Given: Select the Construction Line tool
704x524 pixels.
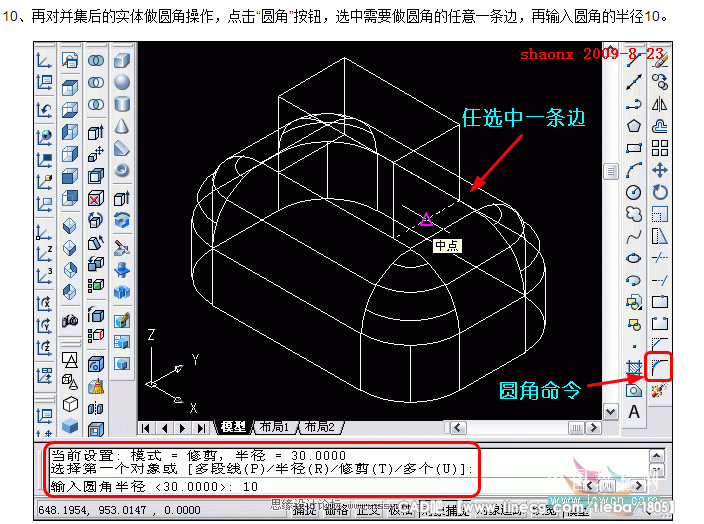Looking at the screenshot, I should pyautogui.click(x=634, y=82).
